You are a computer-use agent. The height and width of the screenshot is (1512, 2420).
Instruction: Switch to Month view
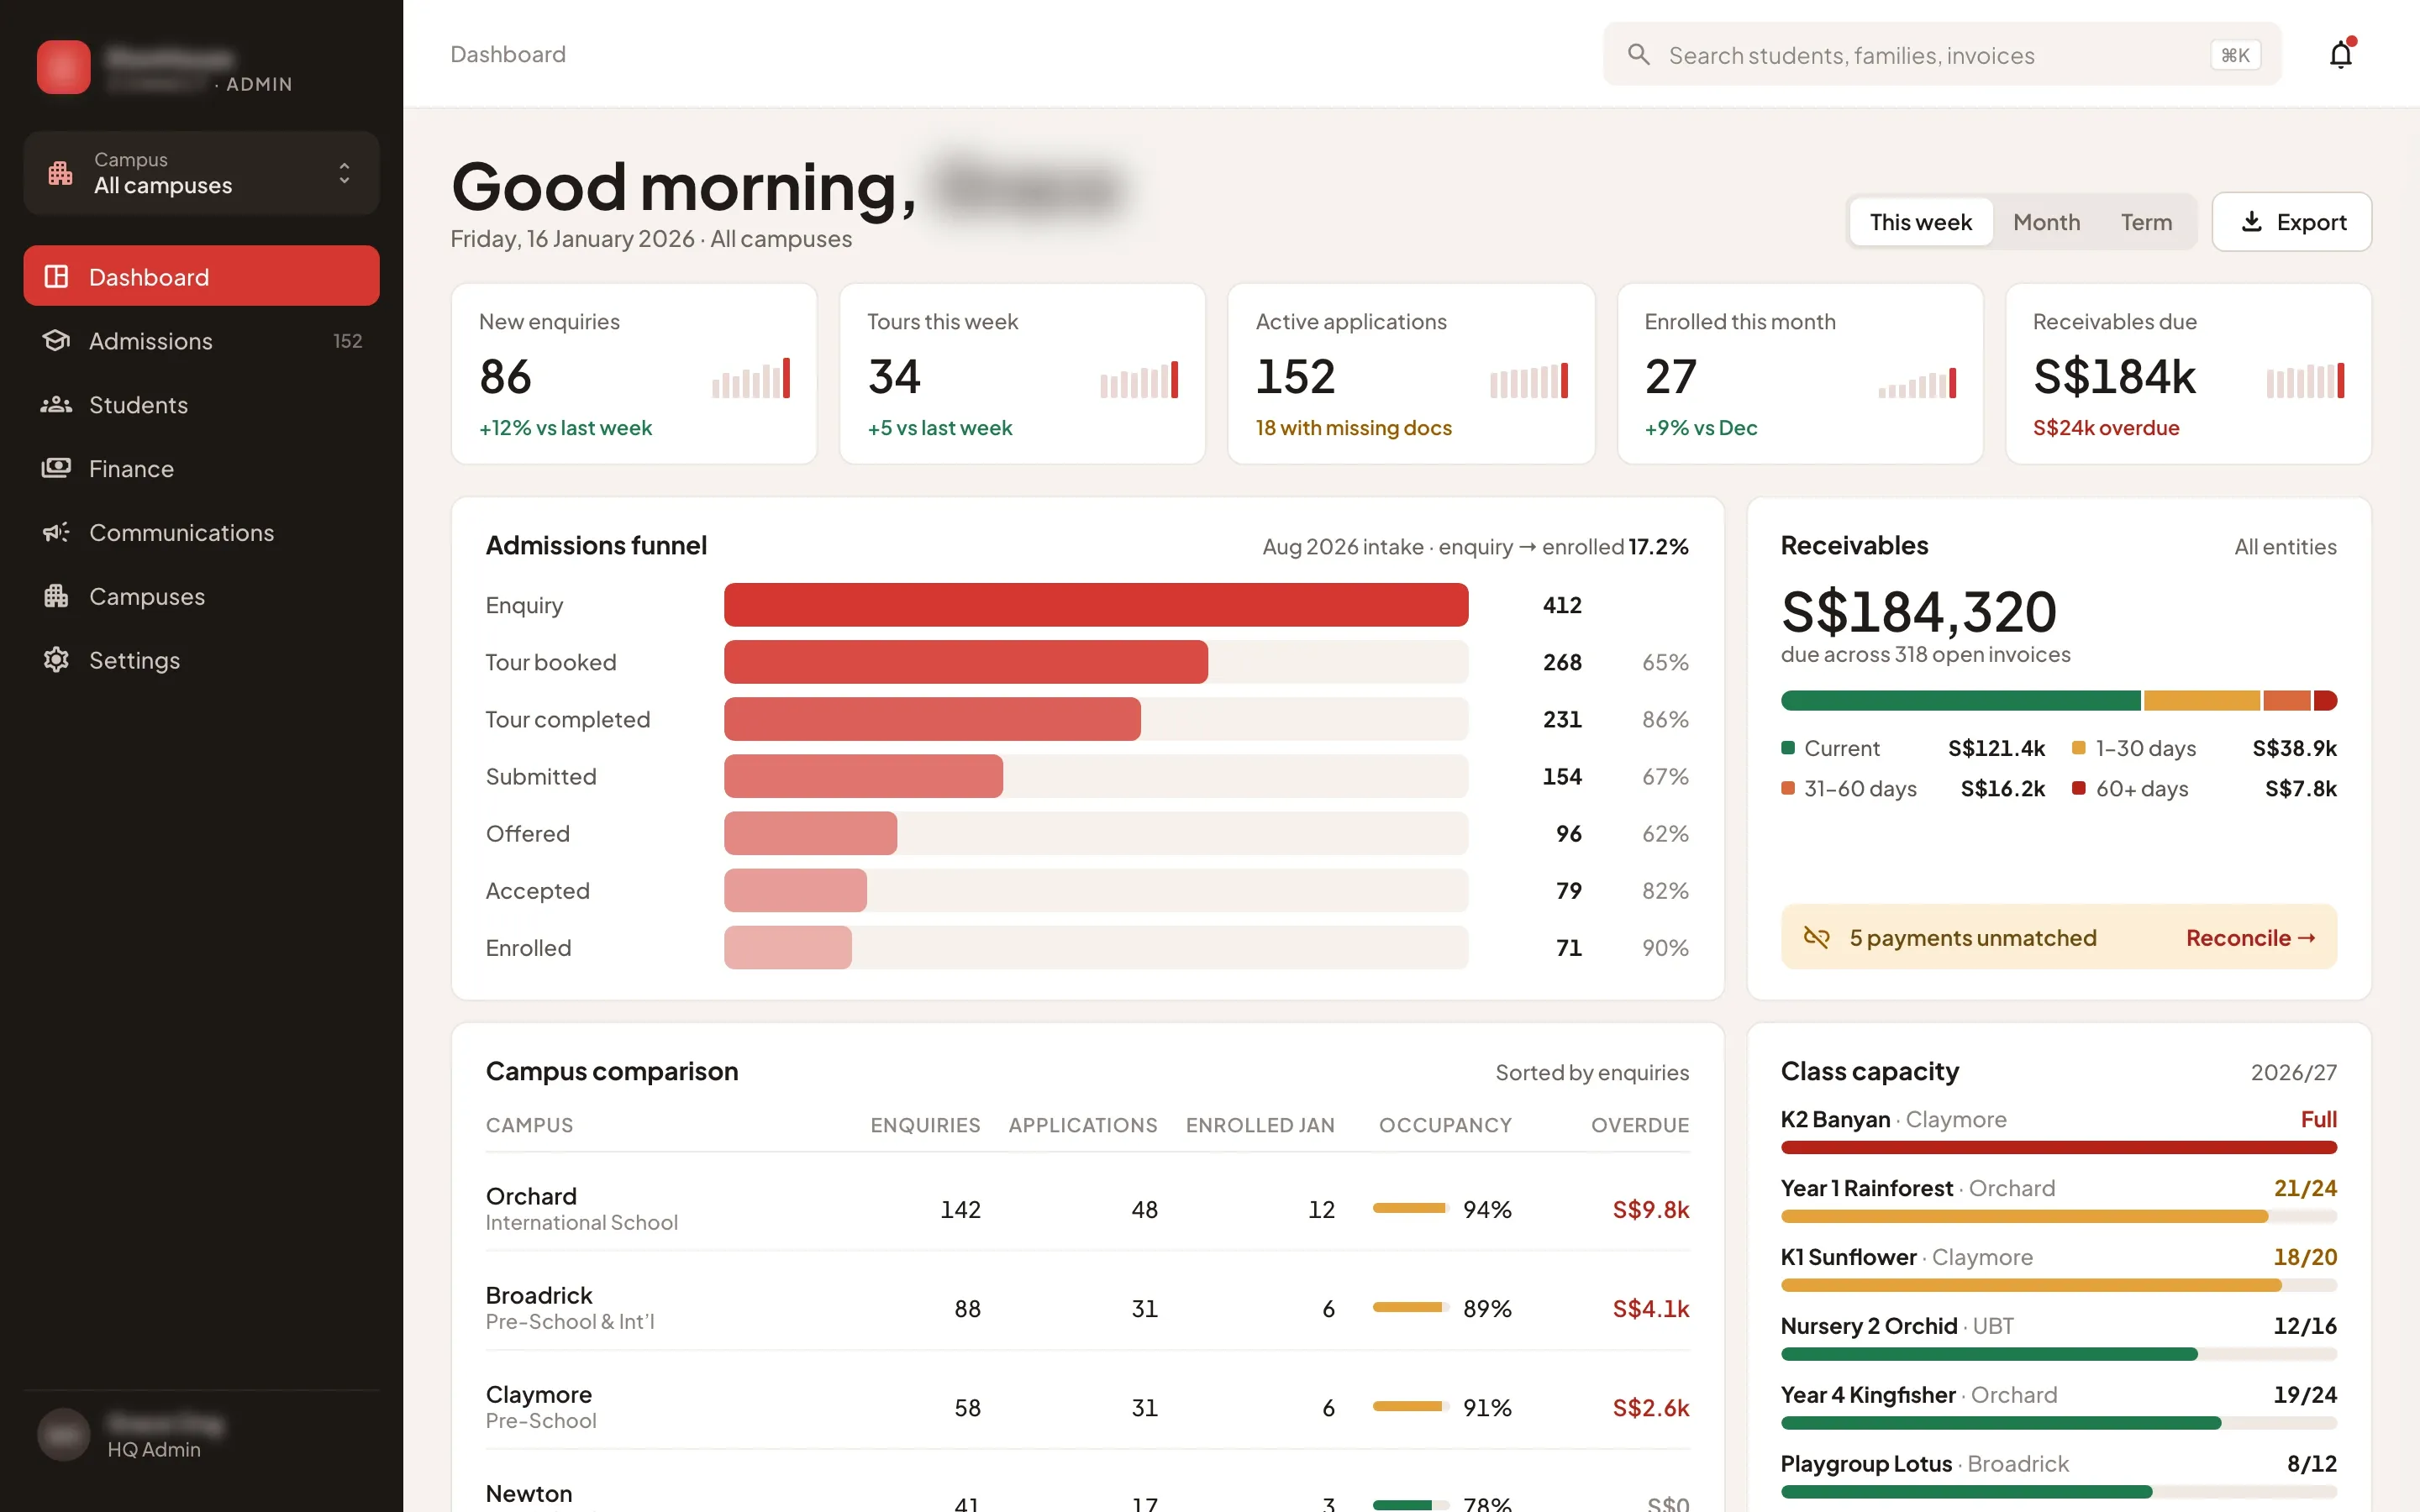pos(2046,222)
